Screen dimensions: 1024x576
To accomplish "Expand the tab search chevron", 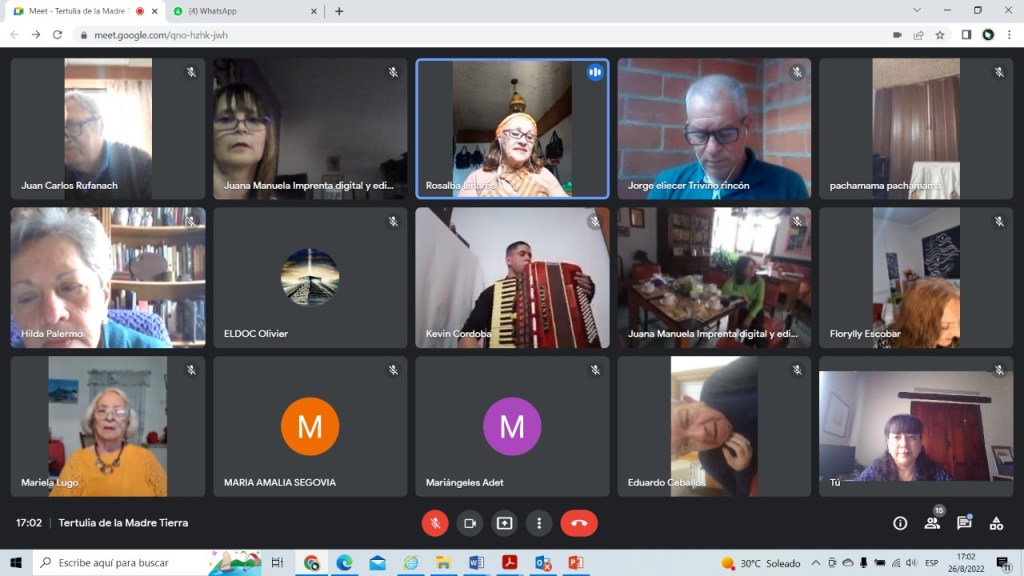I will pos(917,10).
